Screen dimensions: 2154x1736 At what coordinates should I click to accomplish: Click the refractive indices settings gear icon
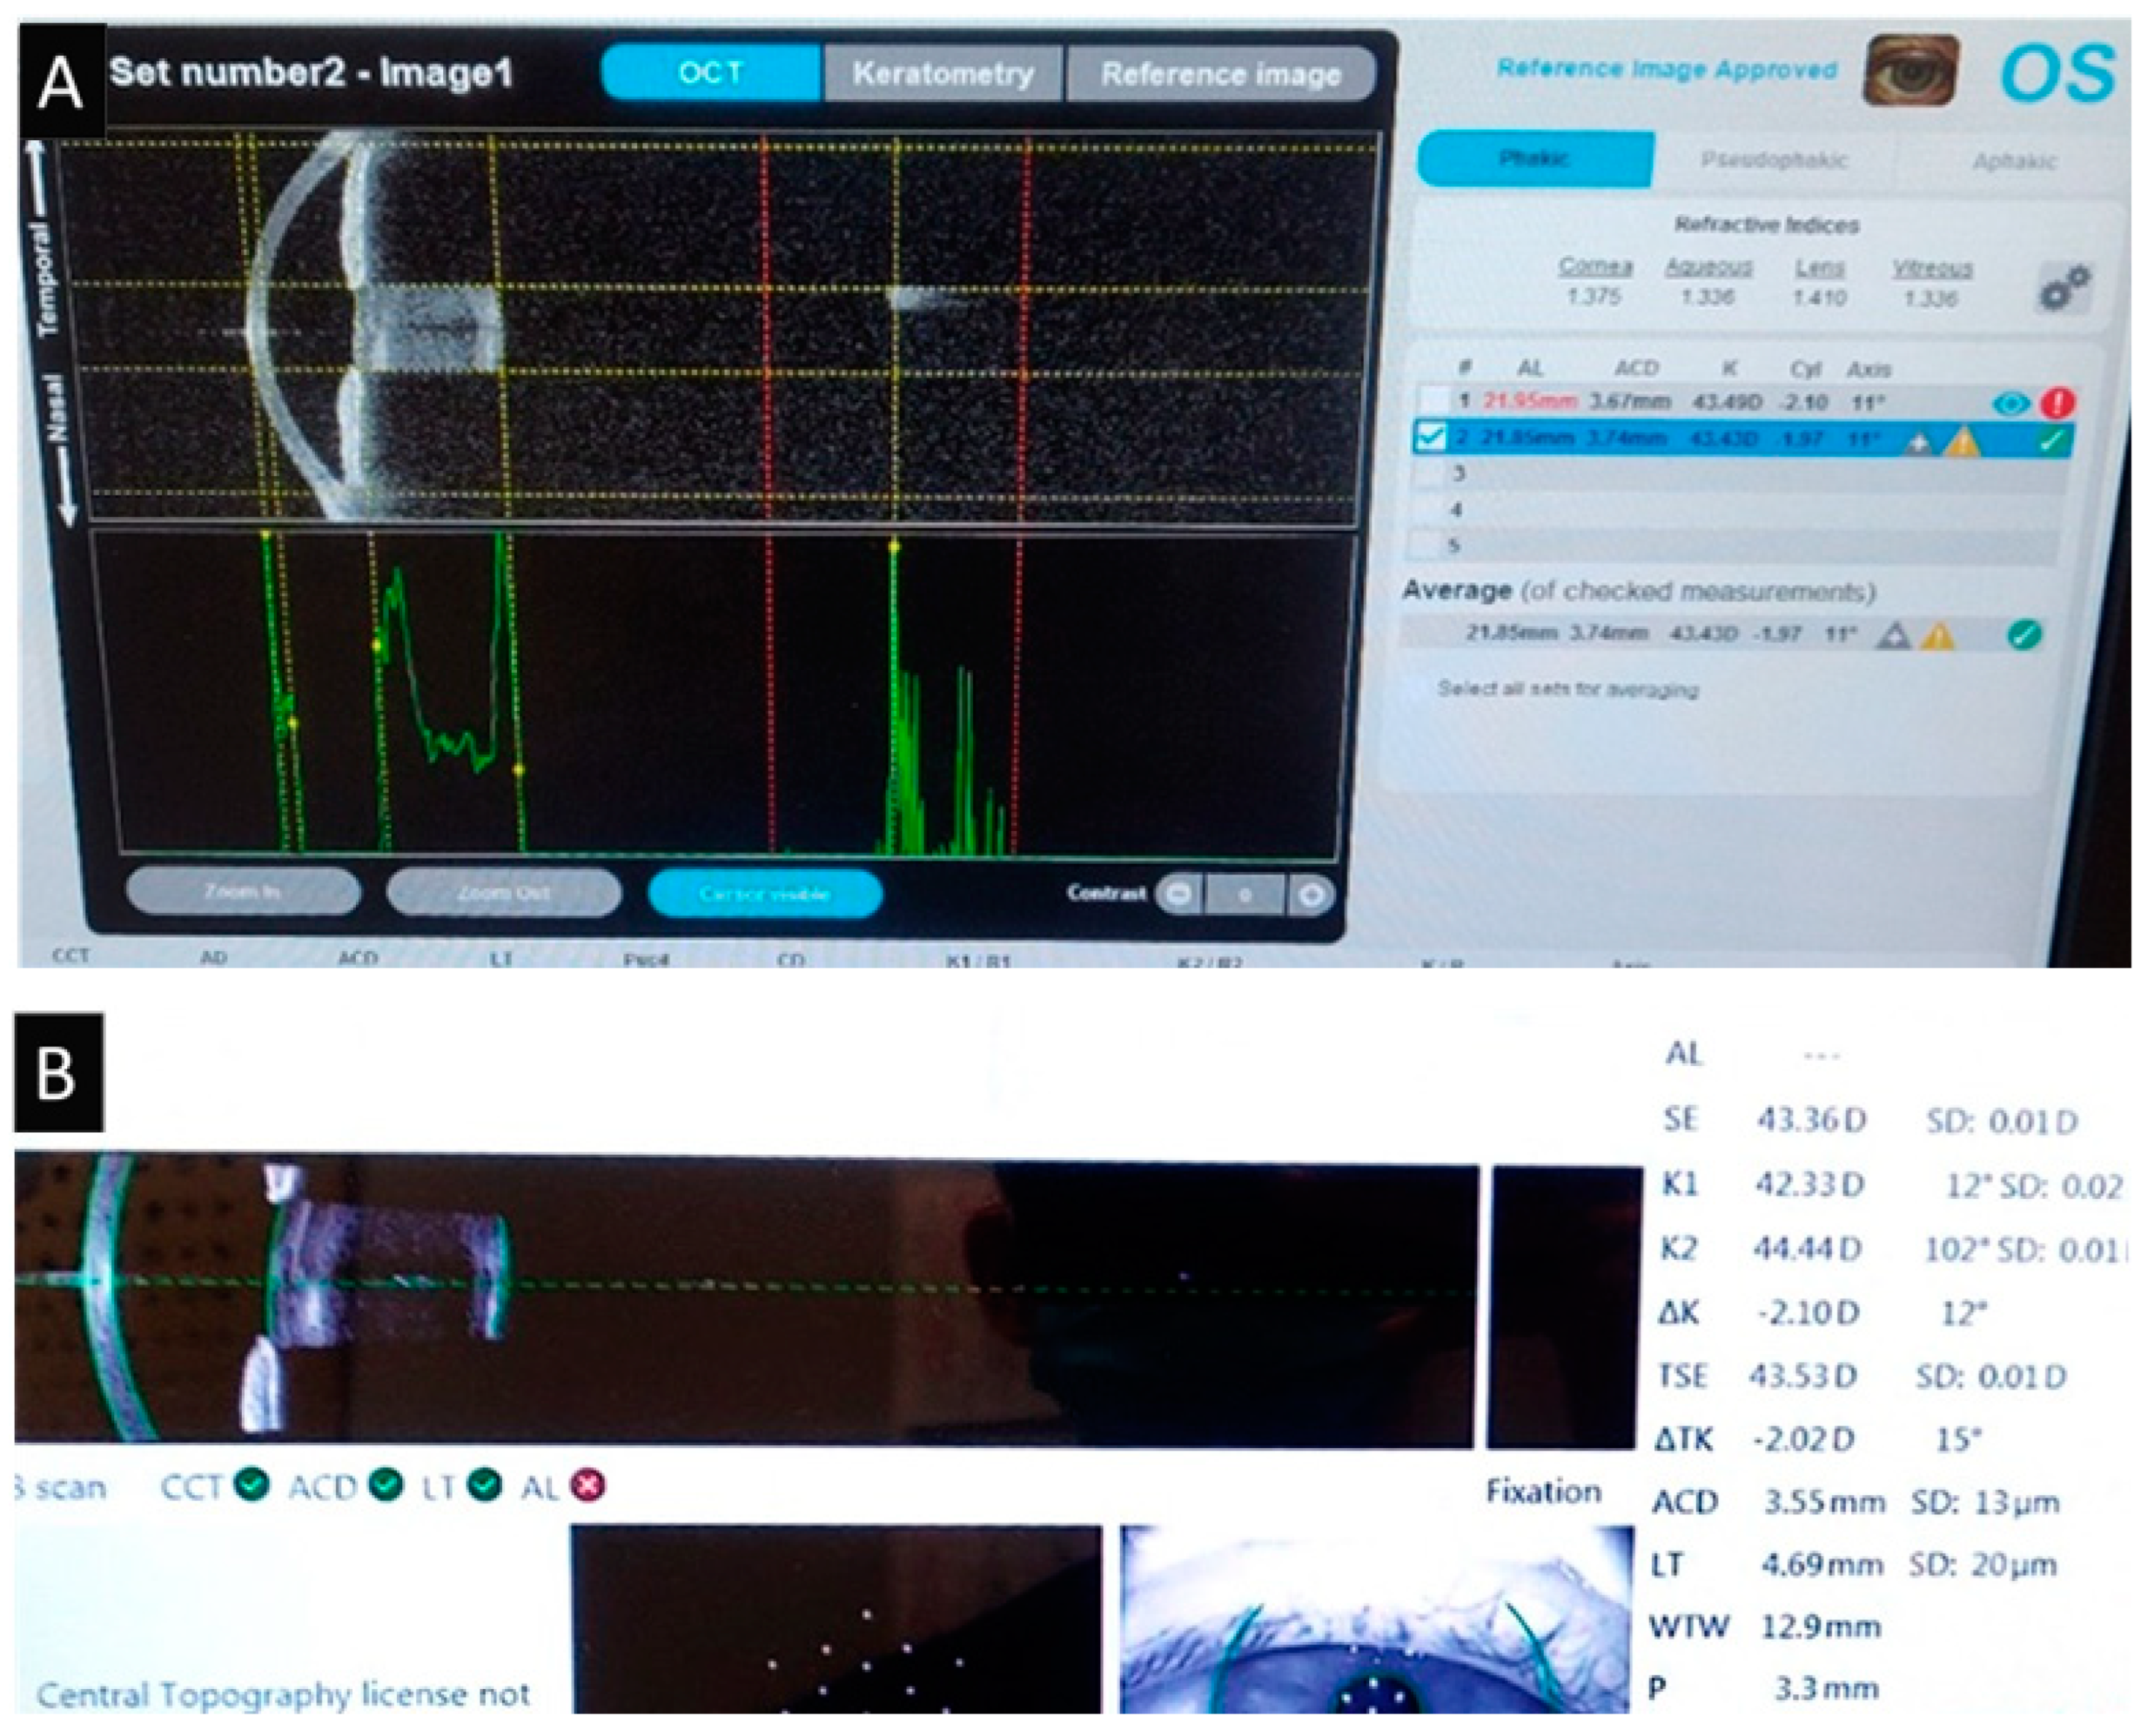(x=2064, y=287)
